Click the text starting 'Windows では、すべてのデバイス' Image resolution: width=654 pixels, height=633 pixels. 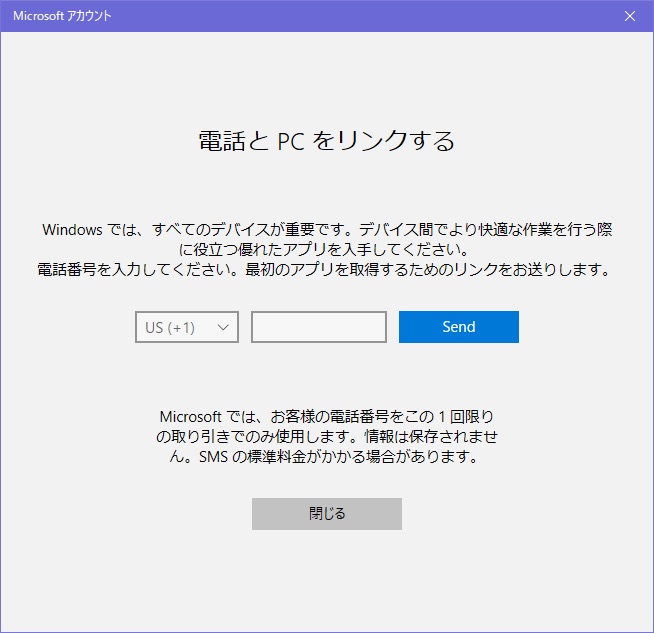[x=327, y=239]
